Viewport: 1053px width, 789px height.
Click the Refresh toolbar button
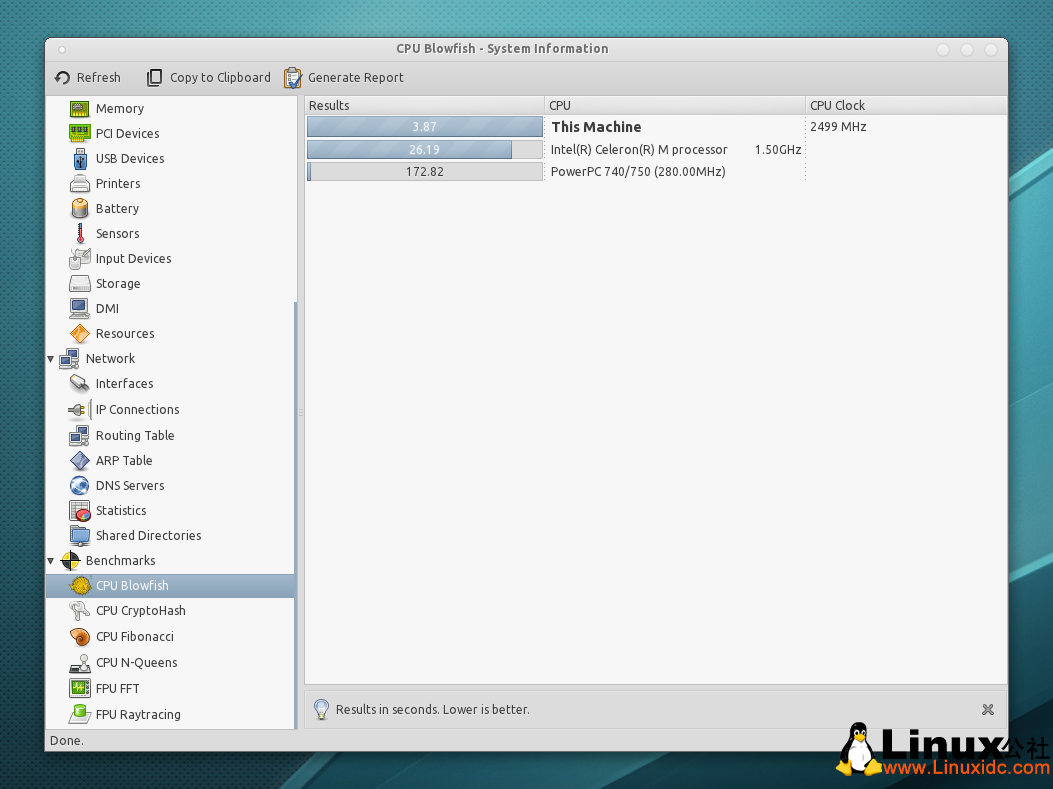pos(88,78)
